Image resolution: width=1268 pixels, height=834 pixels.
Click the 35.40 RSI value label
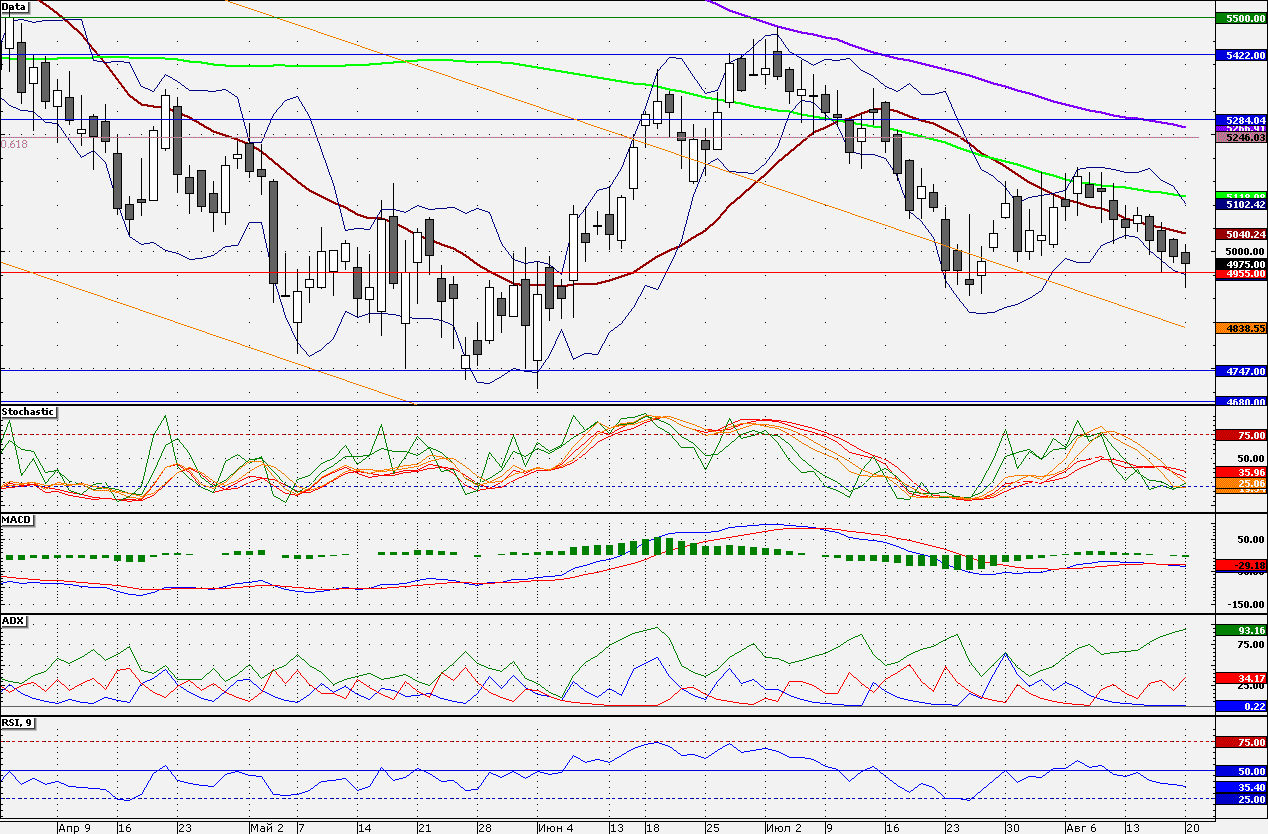pos(1240,787)
